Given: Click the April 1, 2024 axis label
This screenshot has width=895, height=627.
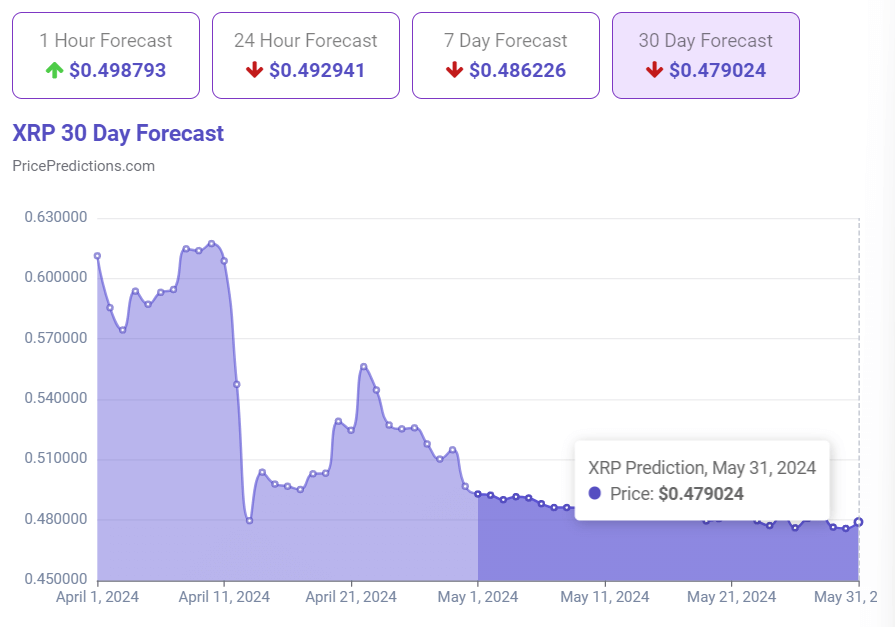Looking at the screenshot, I should coord(97,597).
